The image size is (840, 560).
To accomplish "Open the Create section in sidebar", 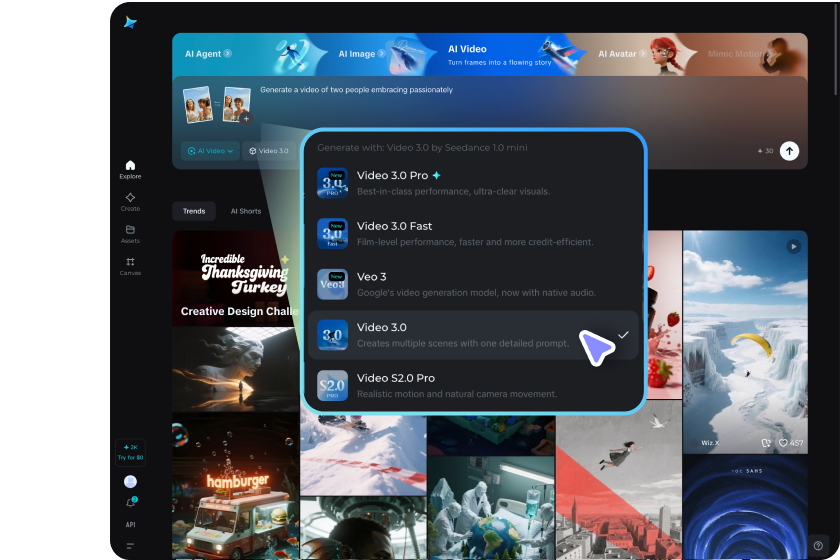I will 130,202.
